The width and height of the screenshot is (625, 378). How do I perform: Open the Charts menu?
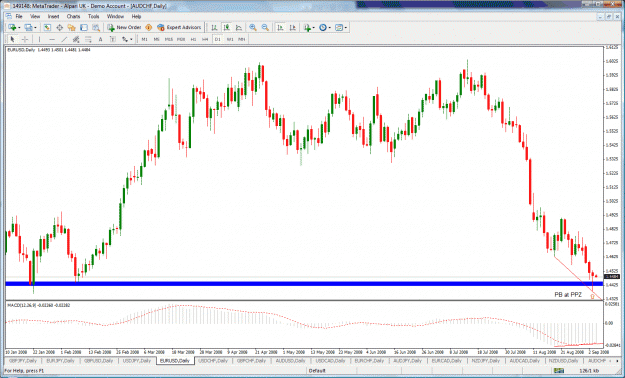coord(73,17)
